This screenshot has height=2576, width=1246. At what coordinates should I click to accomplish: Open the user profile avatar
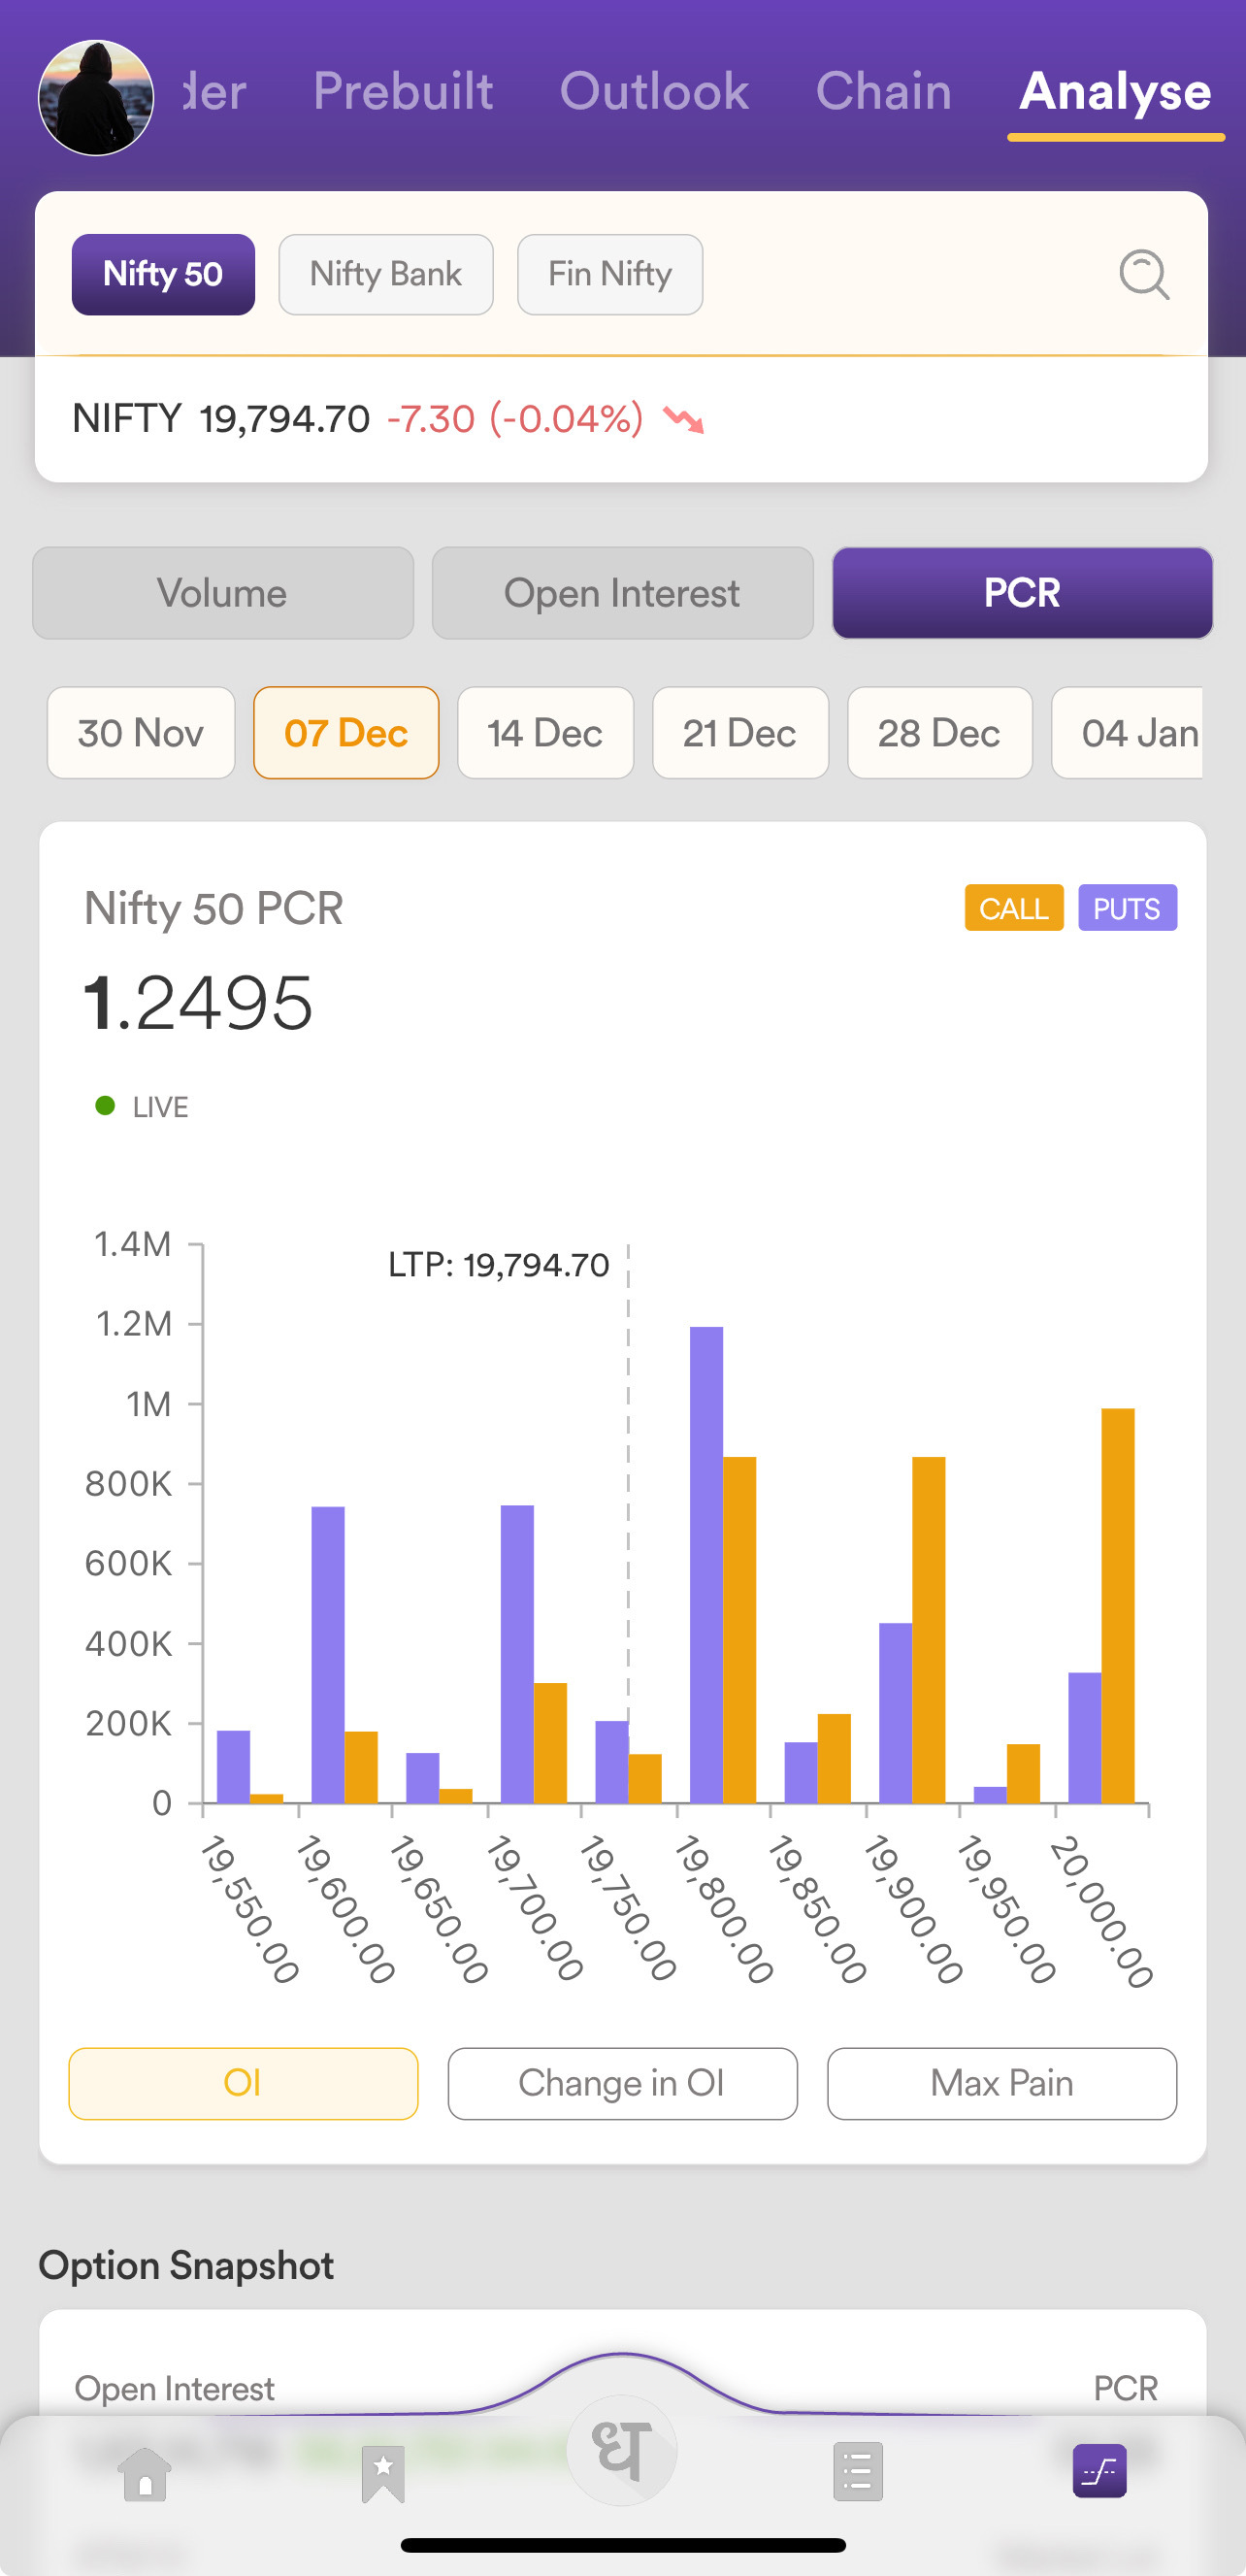(96, 98)
